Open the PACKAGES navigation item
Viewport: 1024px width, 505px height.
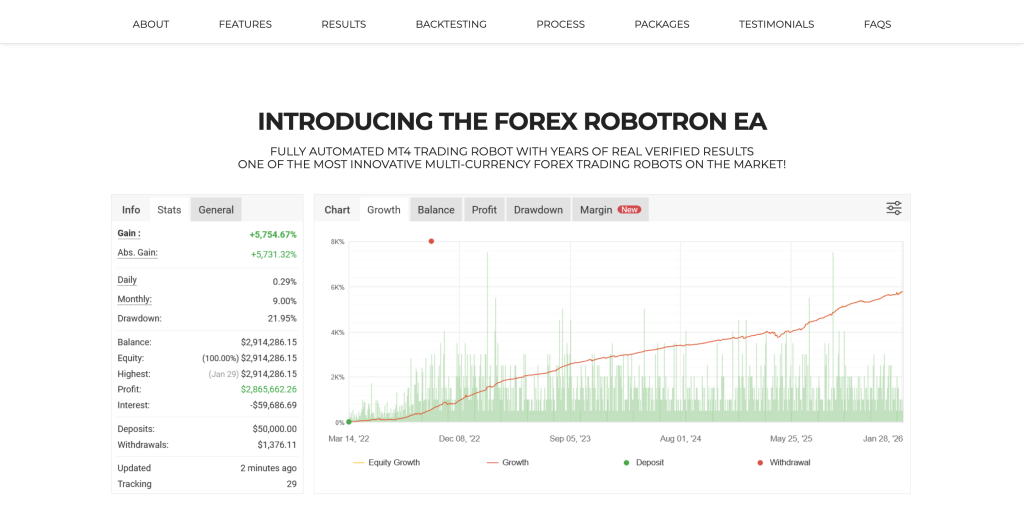point(662,24)
